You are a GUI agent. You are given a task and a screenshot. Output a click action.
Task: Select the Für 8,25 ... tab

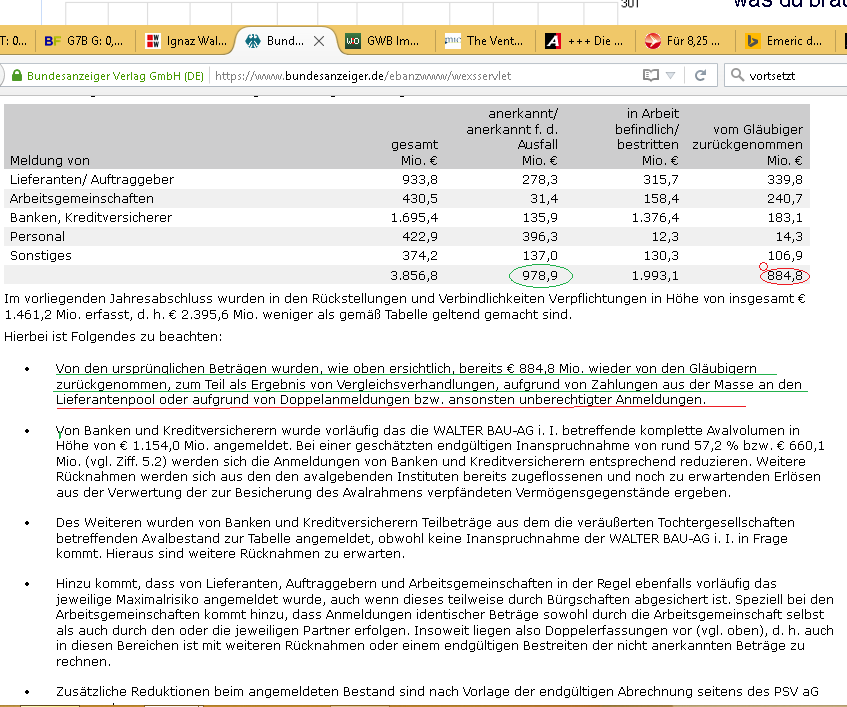[x=685, y=41]
